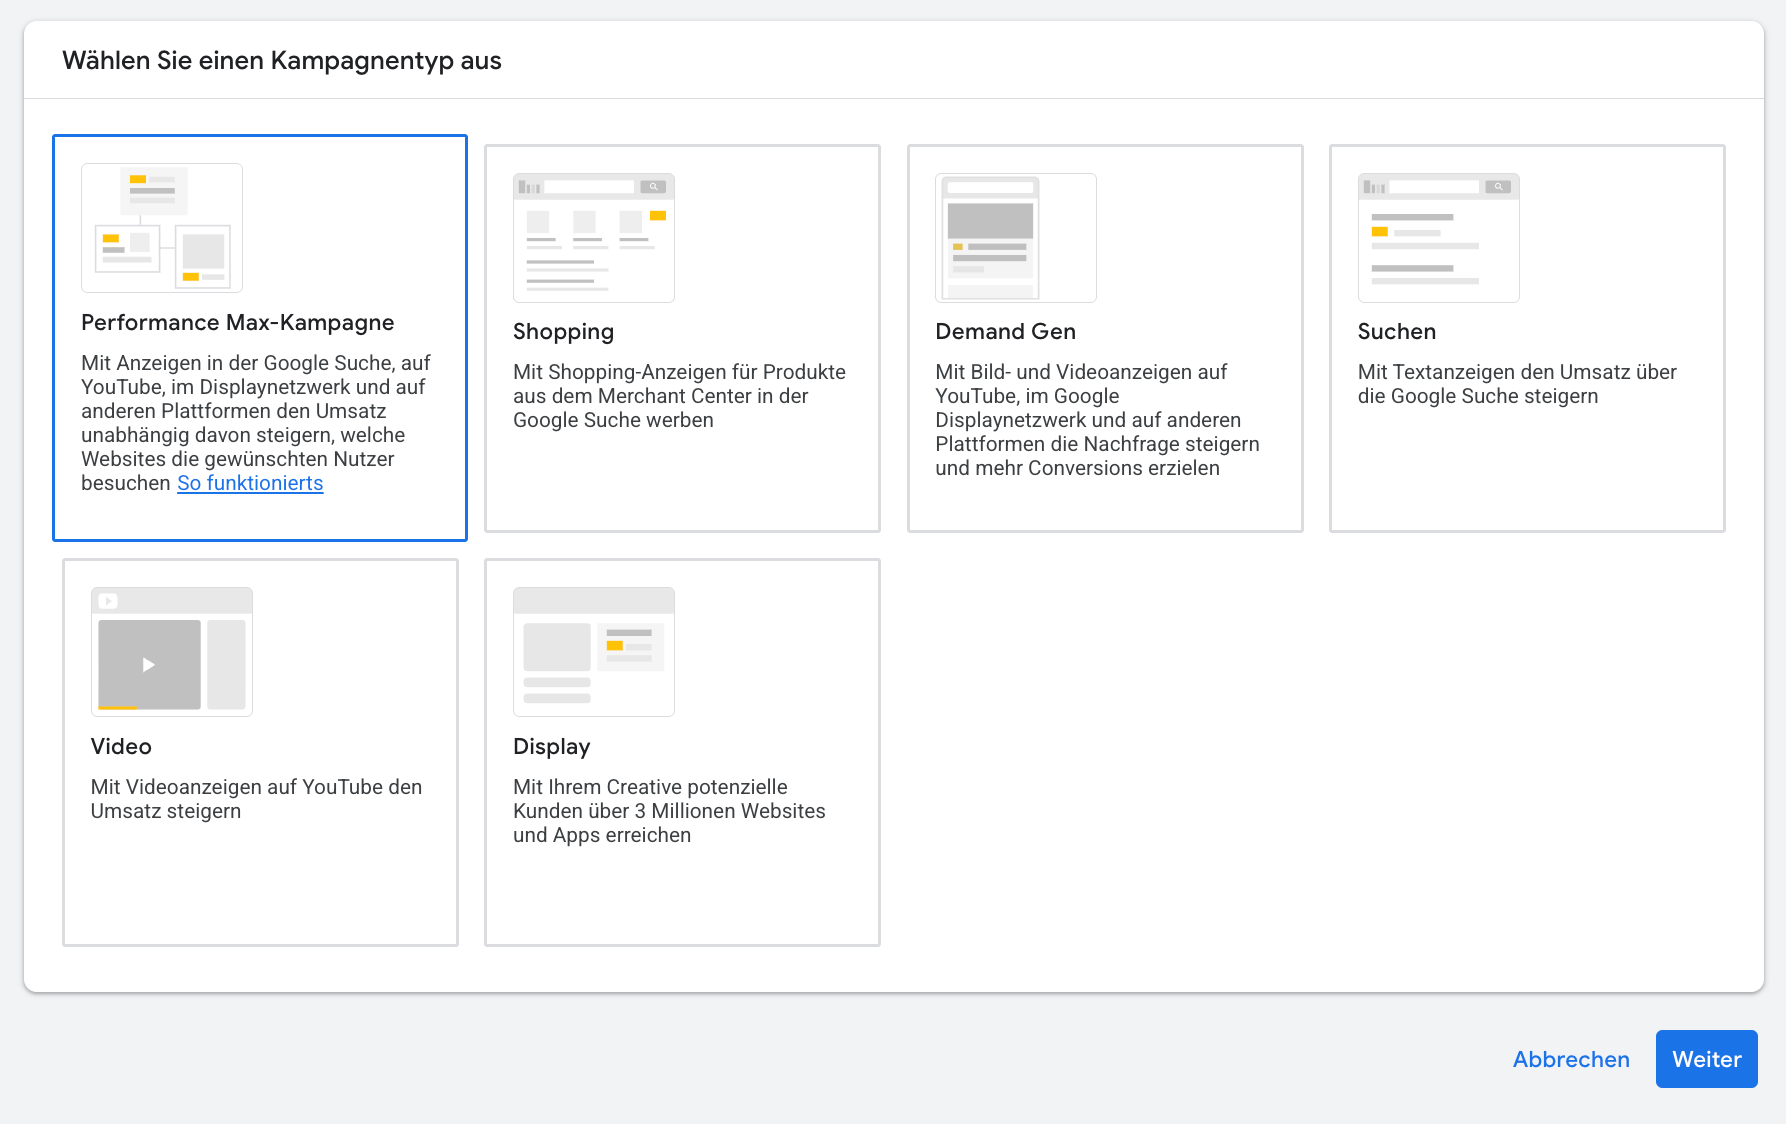Click the Demand Gen campaign illustration icon

(x=1016, y=238)
